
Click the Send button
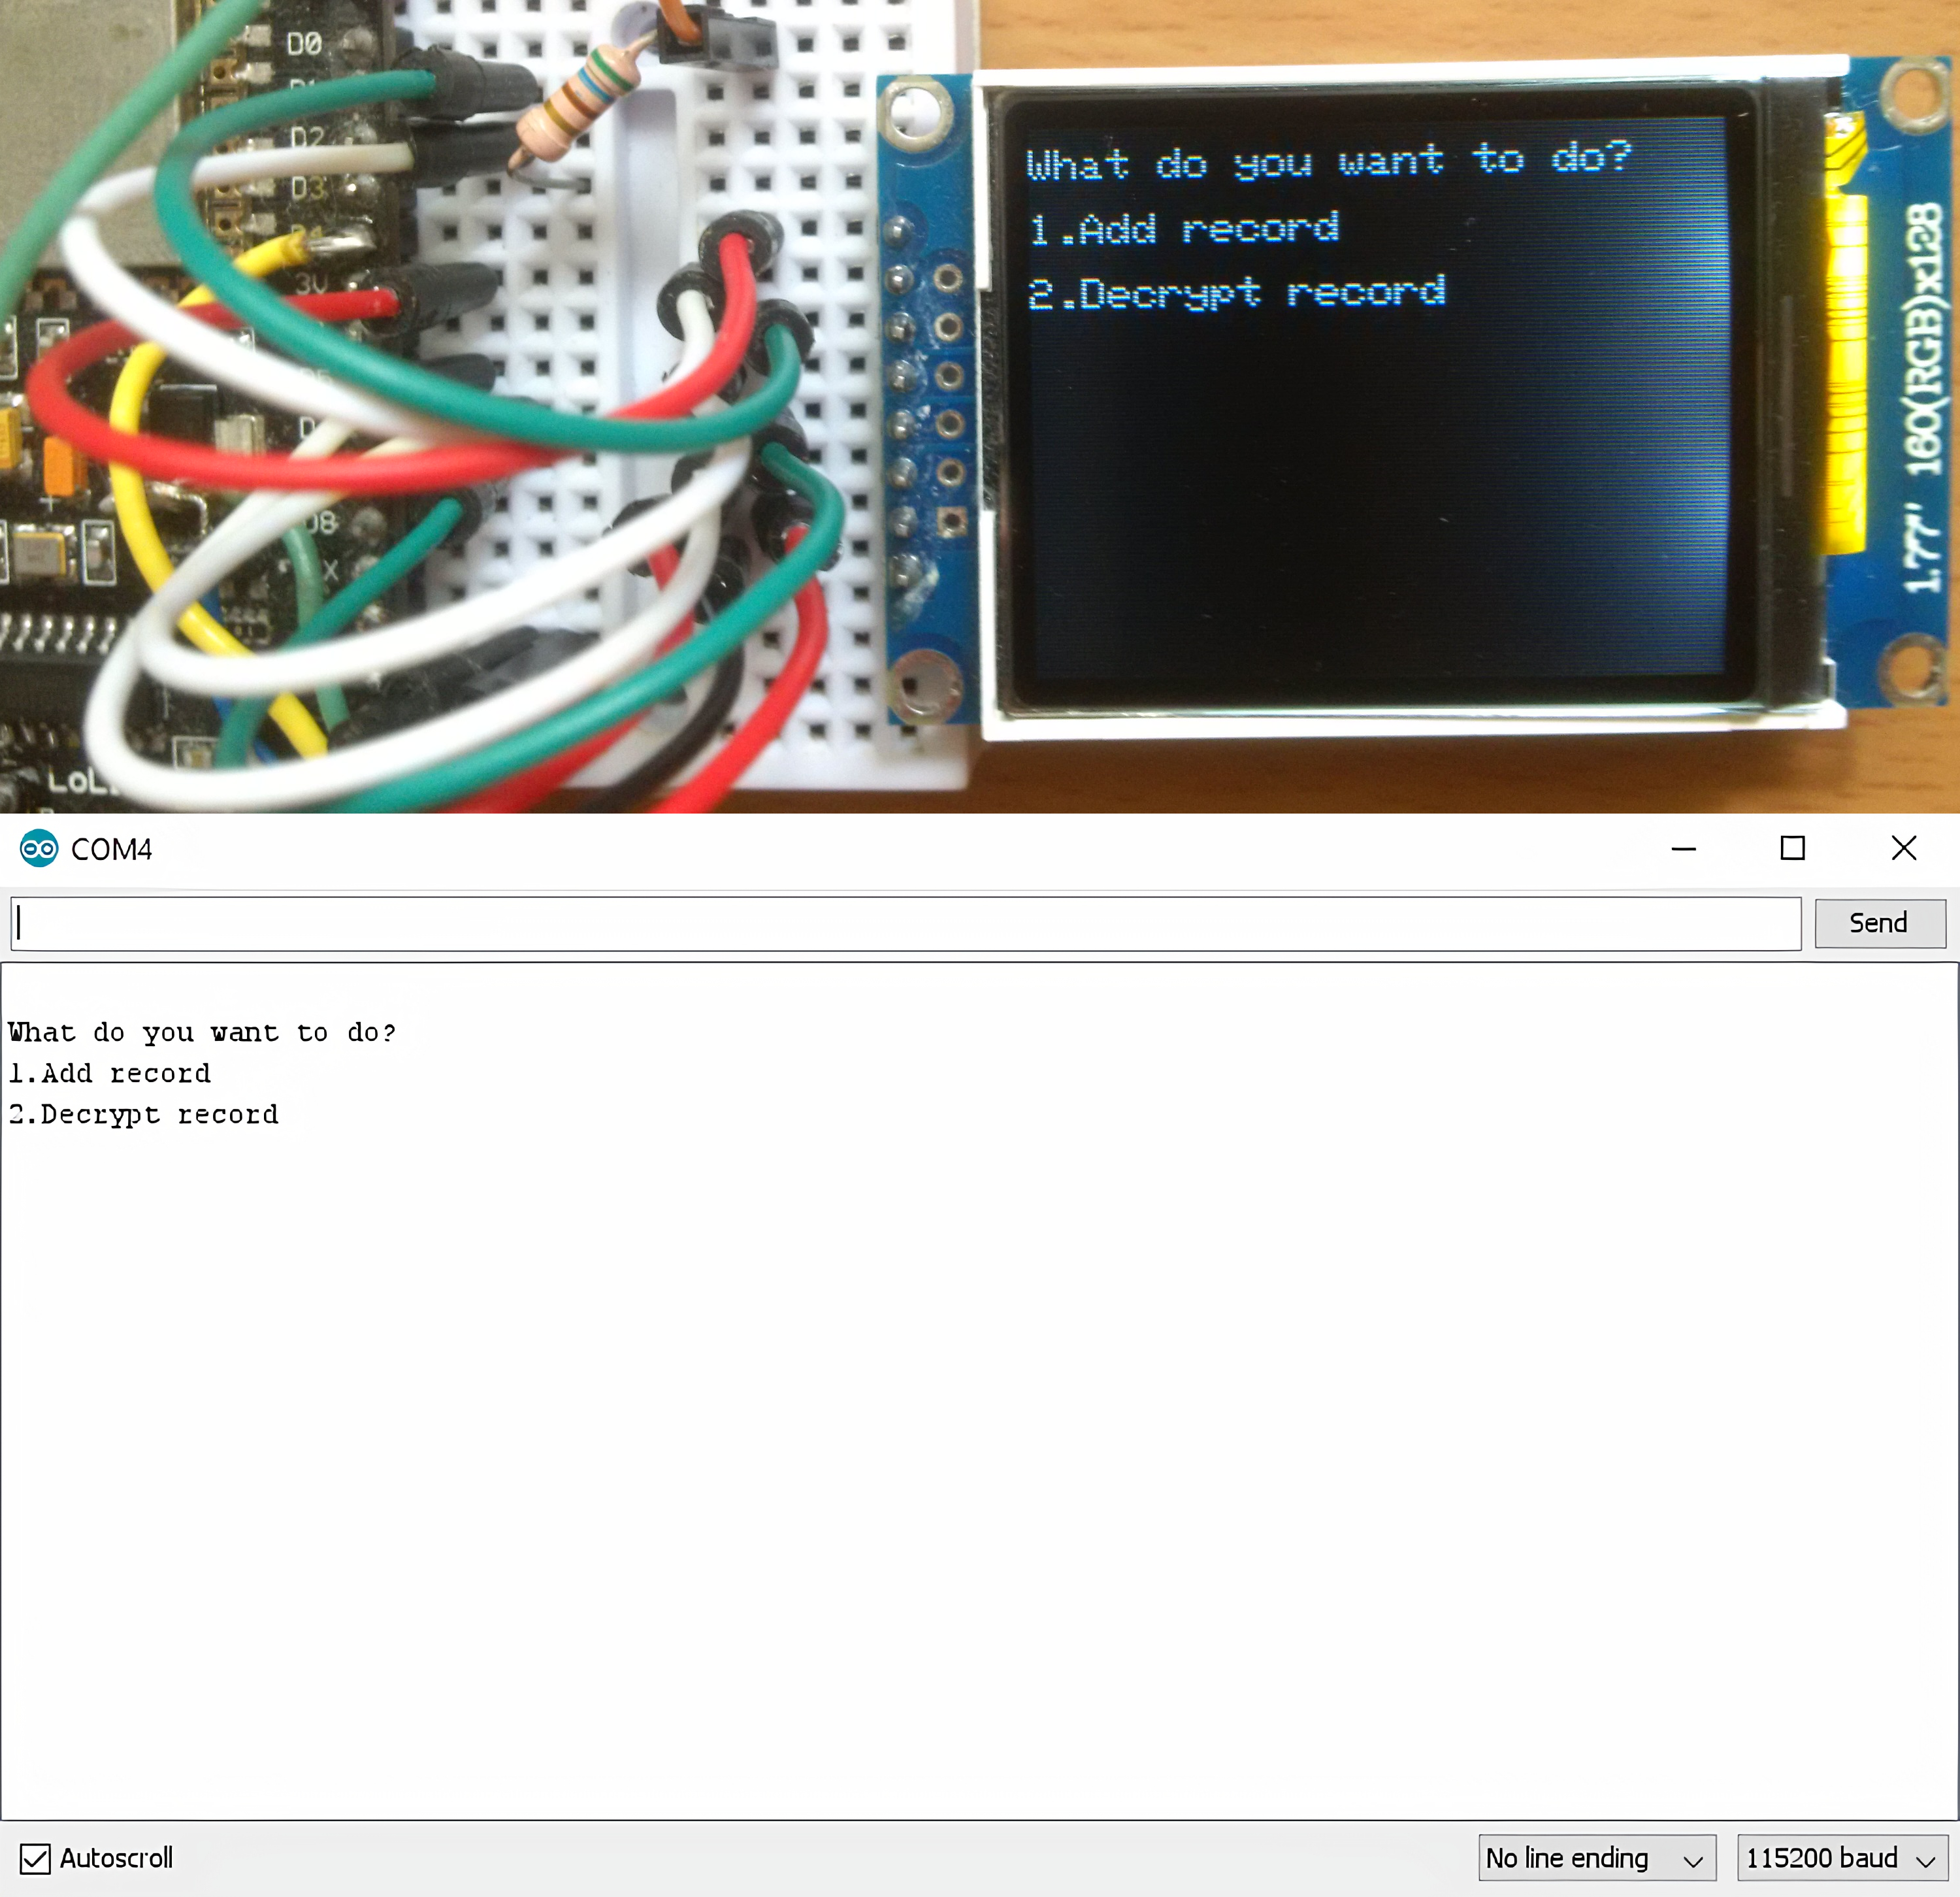1879,923
